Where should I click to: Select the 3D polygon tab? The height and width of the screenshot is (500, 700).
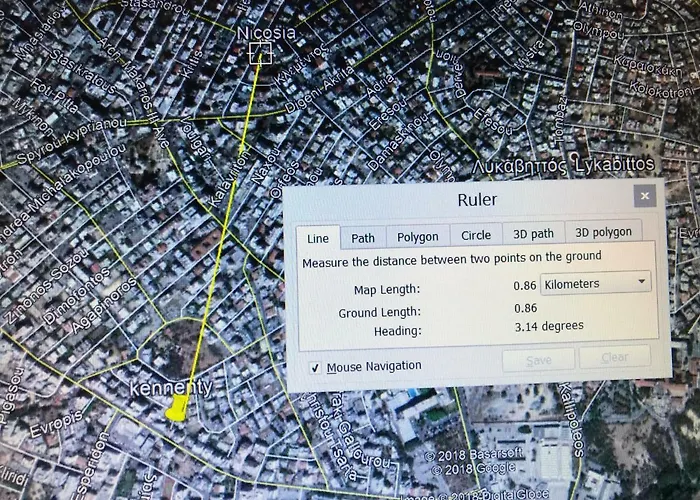coord(600,232)
